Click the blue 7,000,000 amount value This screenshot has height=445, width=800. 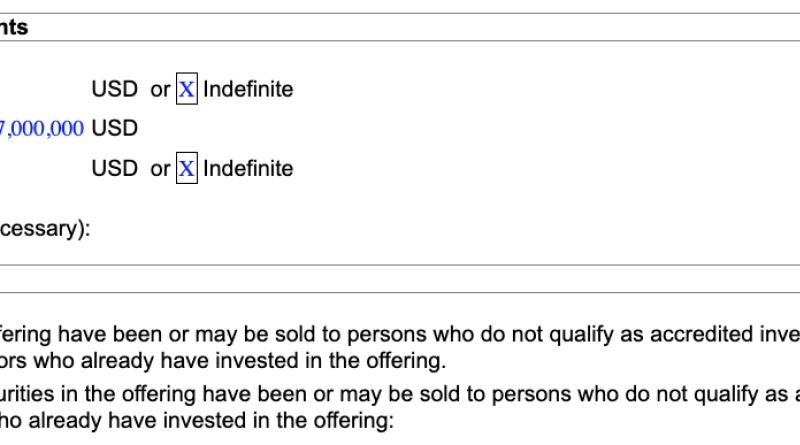click(x=42, y=129)
